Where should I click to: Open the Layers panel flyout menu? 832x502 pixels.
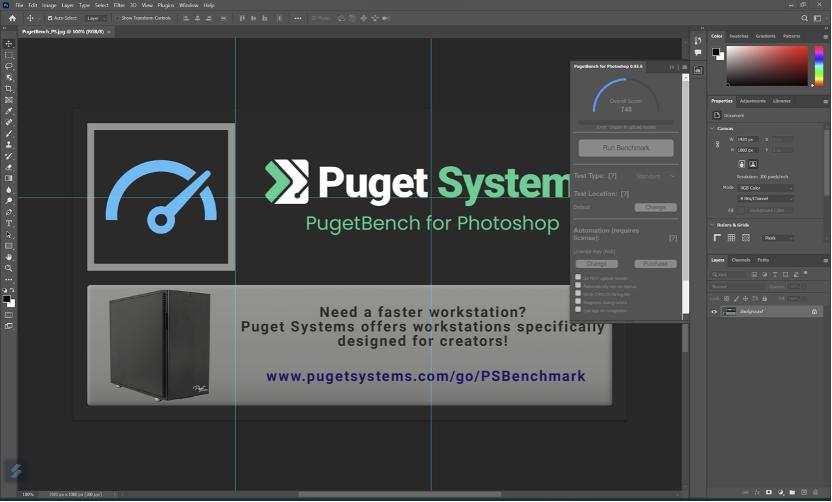826,261
